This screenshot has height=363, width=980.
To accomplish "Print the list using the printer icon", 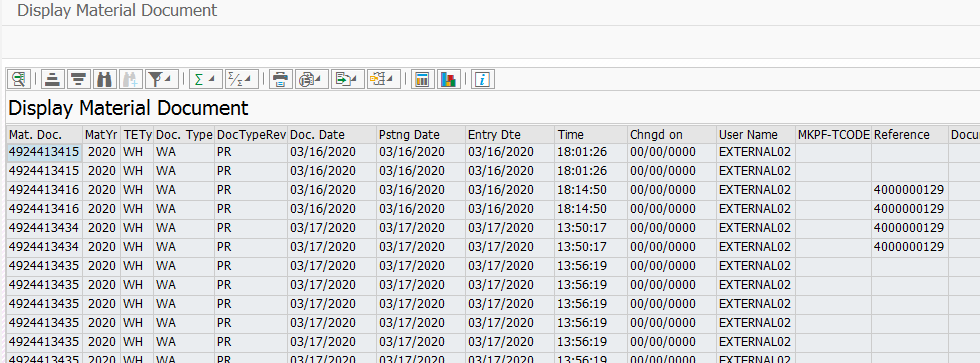I will point(281,79).
